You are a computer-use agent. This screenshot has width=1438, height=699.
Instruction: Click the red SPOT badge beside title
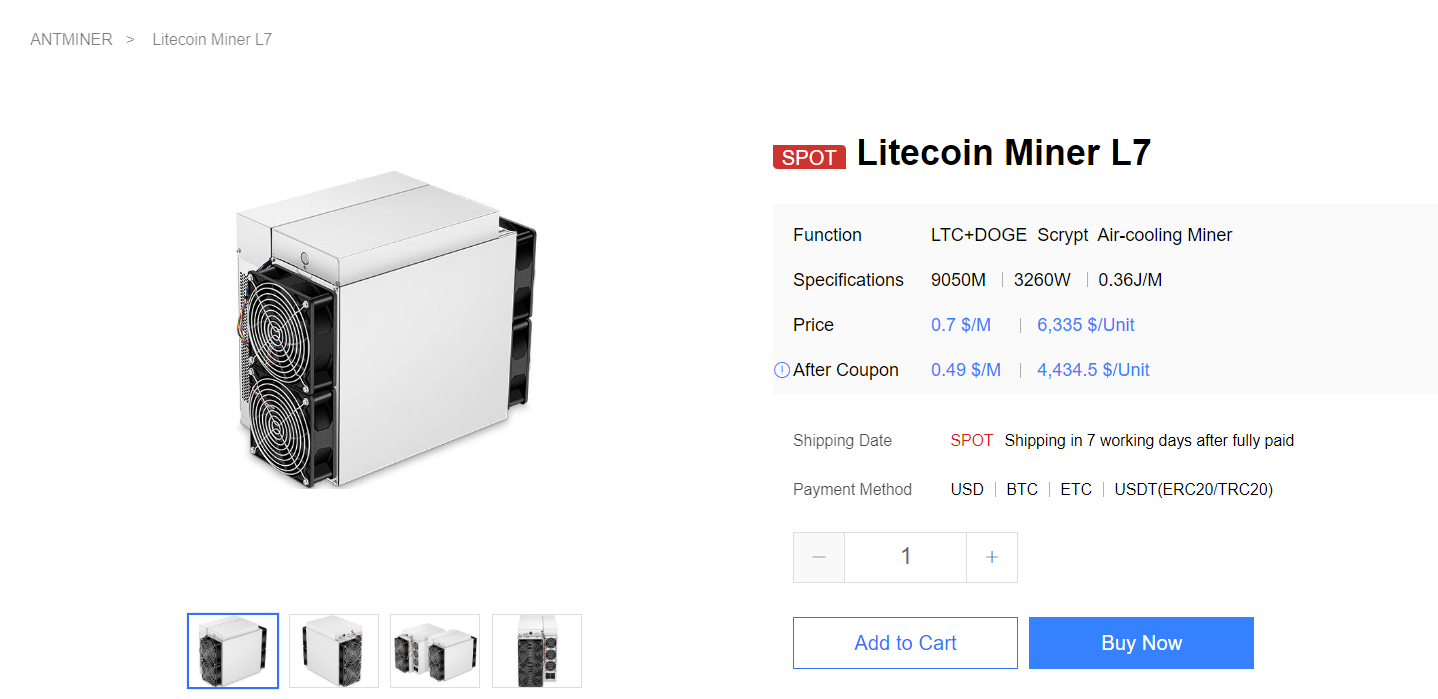[x=809, y=157]
